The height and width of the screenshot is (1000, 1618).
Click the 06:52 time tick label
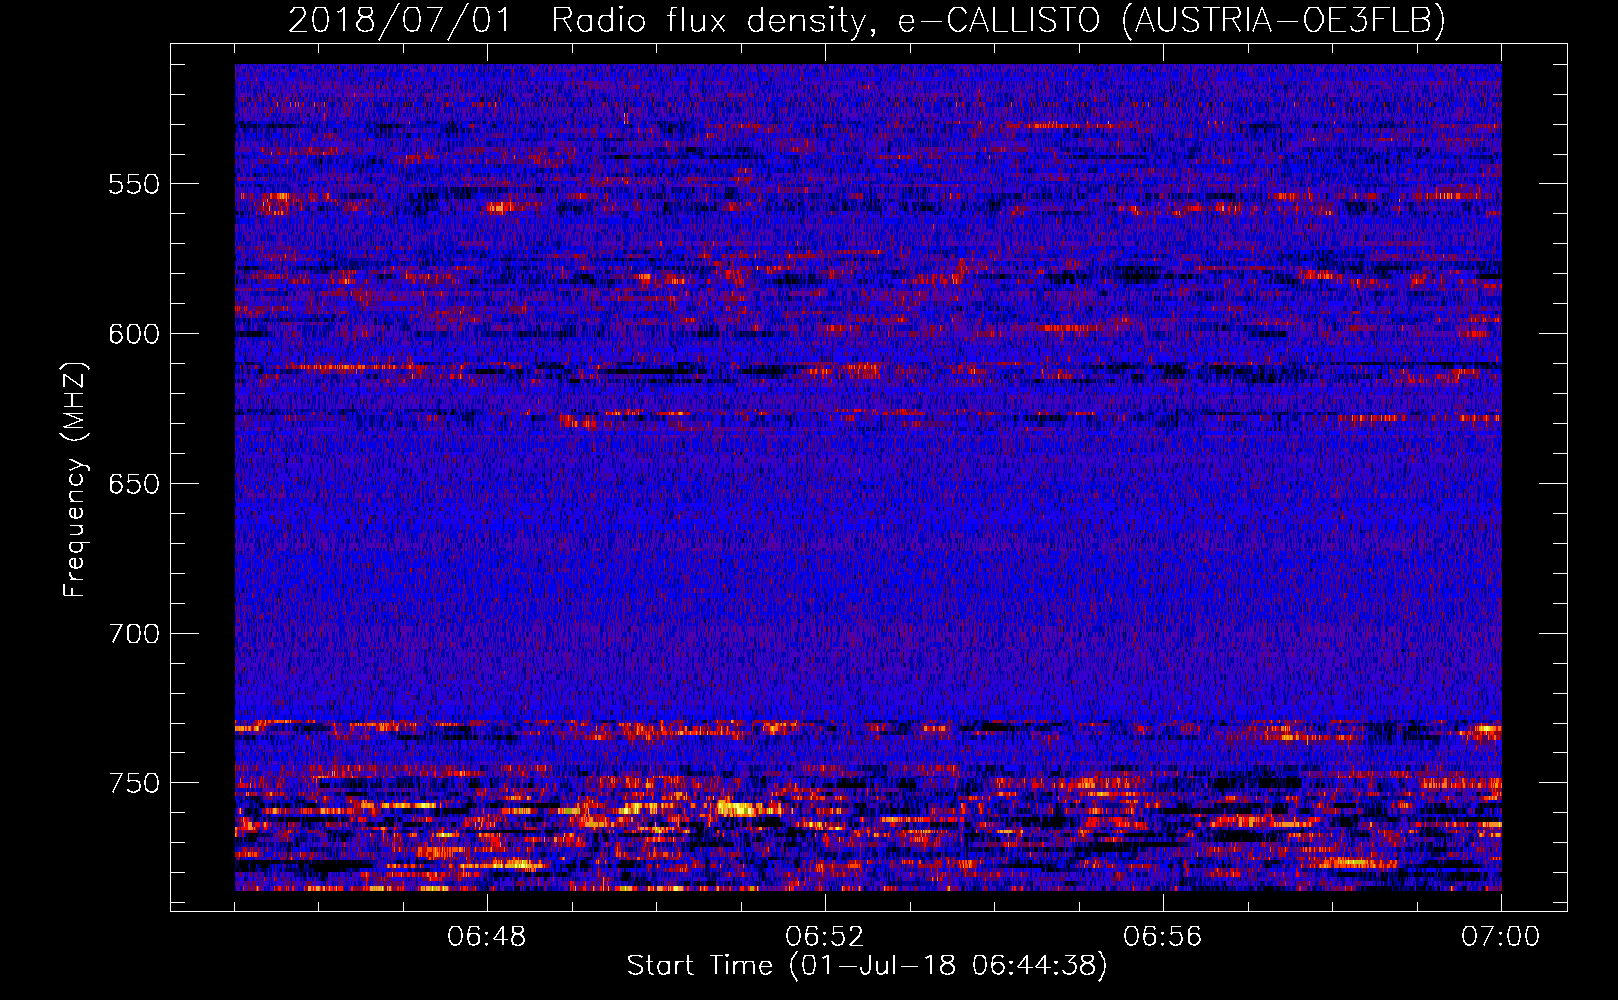[825, 937]
